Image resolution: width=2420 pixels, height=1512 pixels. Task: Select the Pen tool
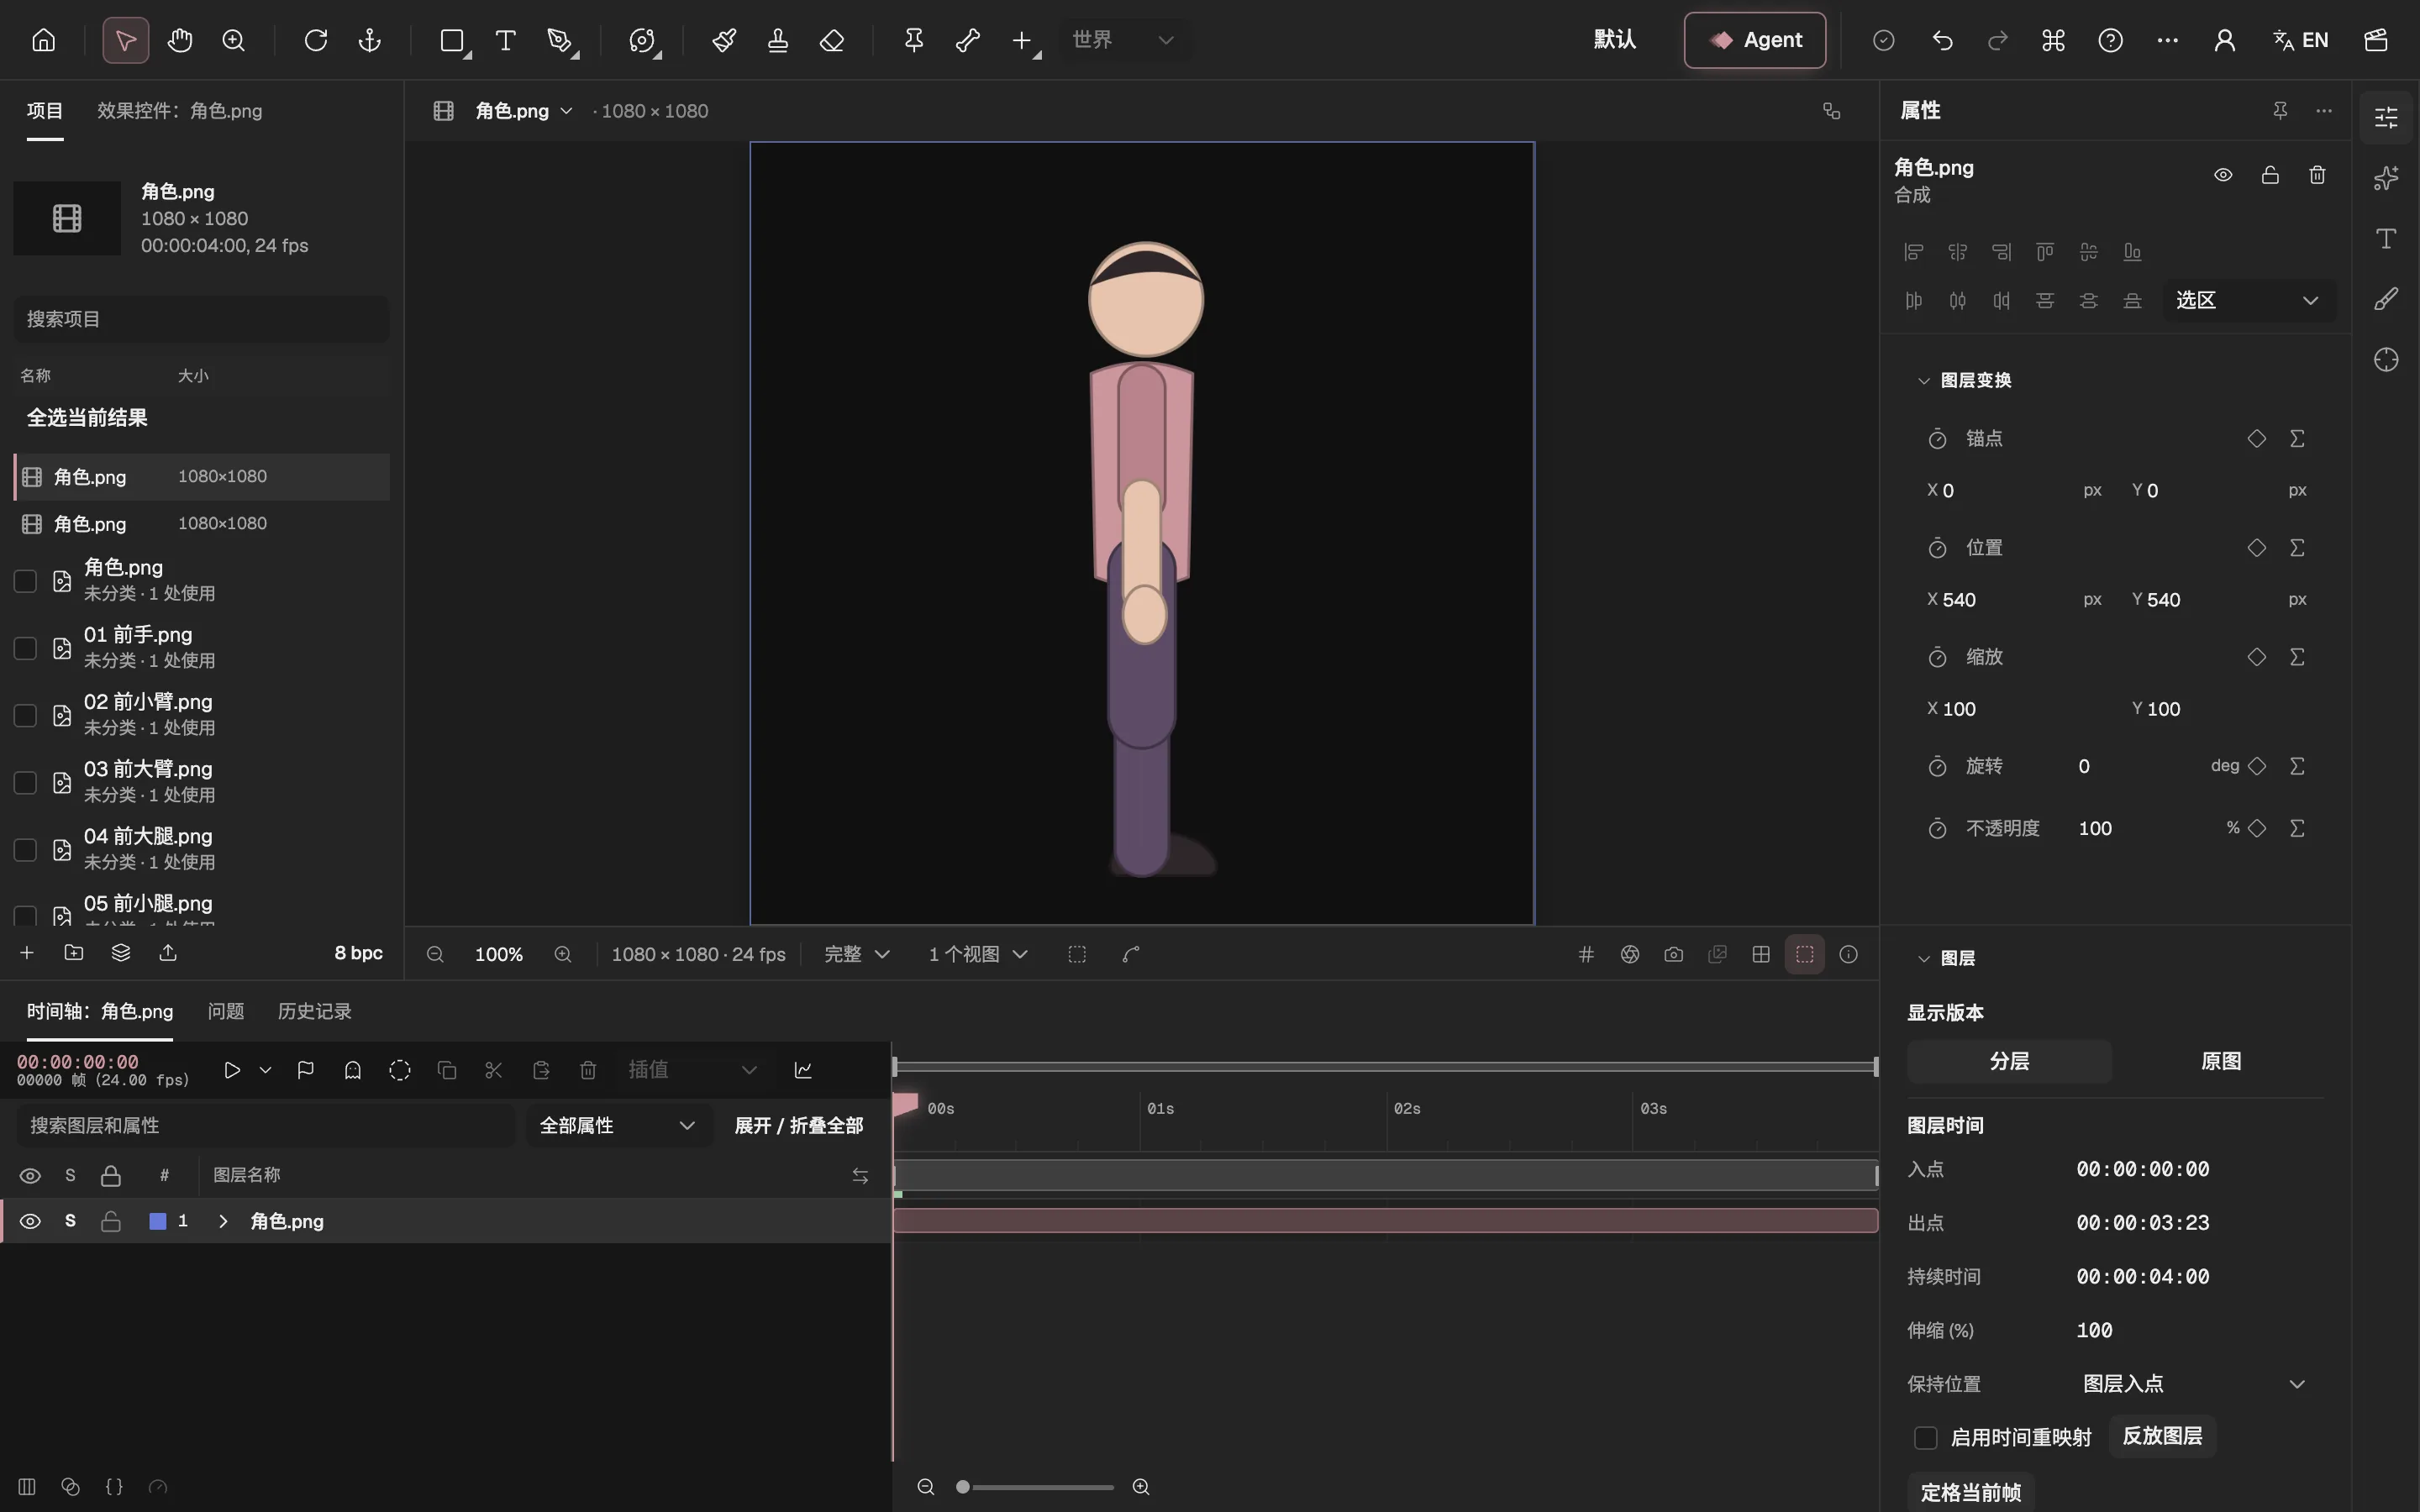coord(560,40)
